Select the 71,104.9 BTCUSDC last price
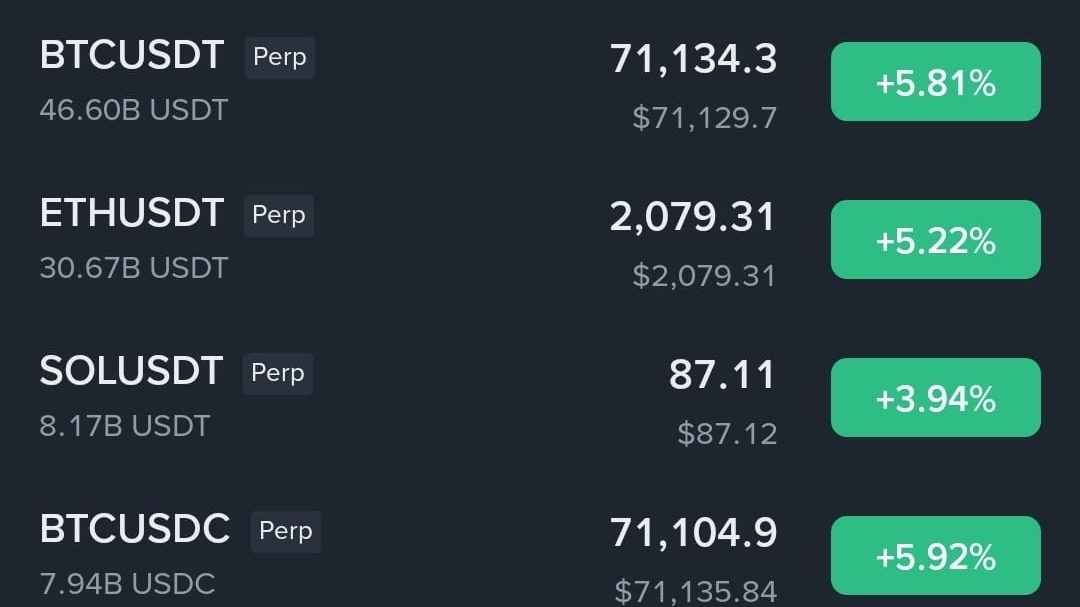1080x607 pixels. click(693, 534)
